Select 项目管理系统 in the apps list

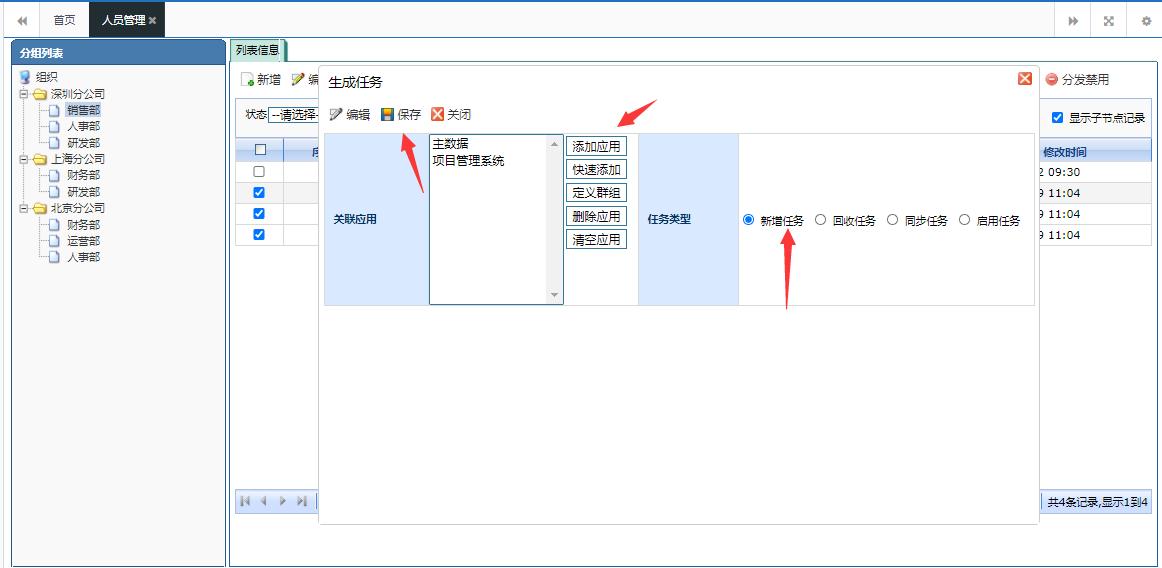point(468,159)
